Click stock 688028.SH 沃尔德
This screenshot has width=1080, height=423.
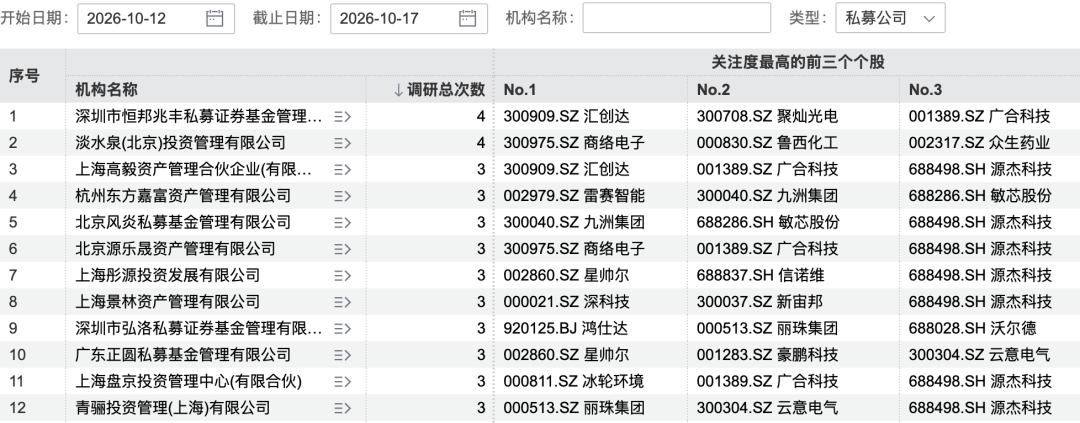coord(972,329)
